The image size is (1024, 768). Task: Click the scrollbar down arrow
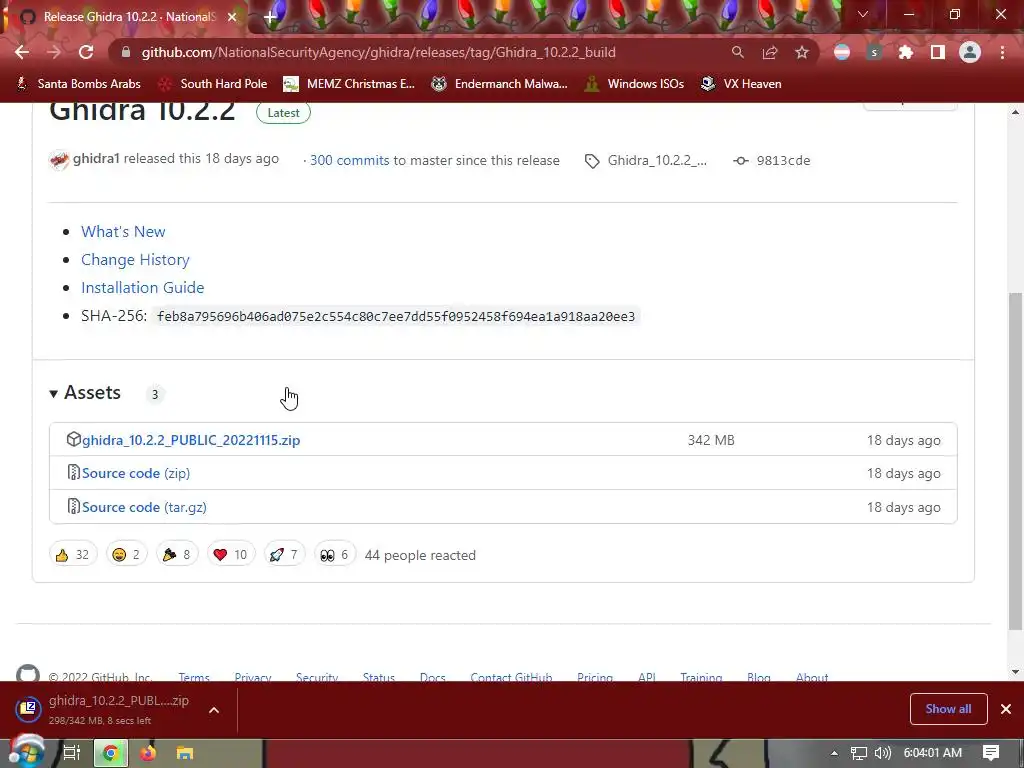point(1016,671)
